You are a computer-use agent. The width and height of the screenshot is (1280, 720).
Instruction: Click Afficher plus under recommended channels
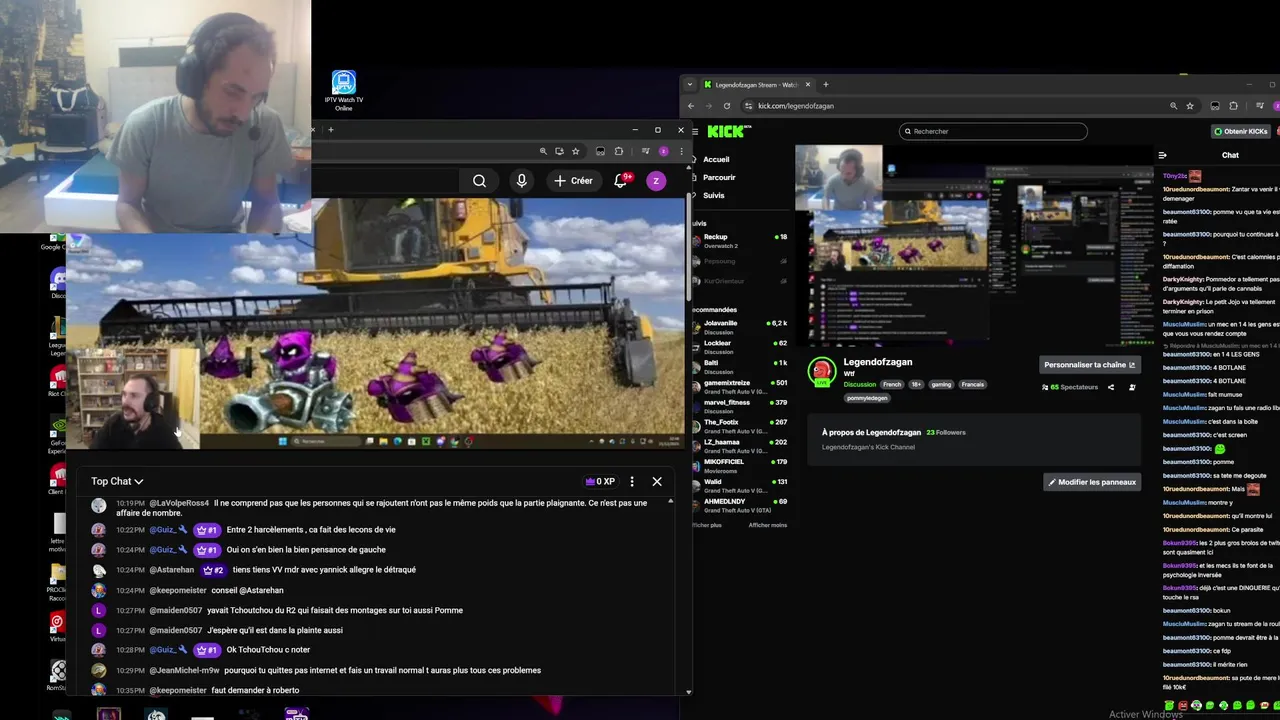pyautogui.click(x=707, y=525)
